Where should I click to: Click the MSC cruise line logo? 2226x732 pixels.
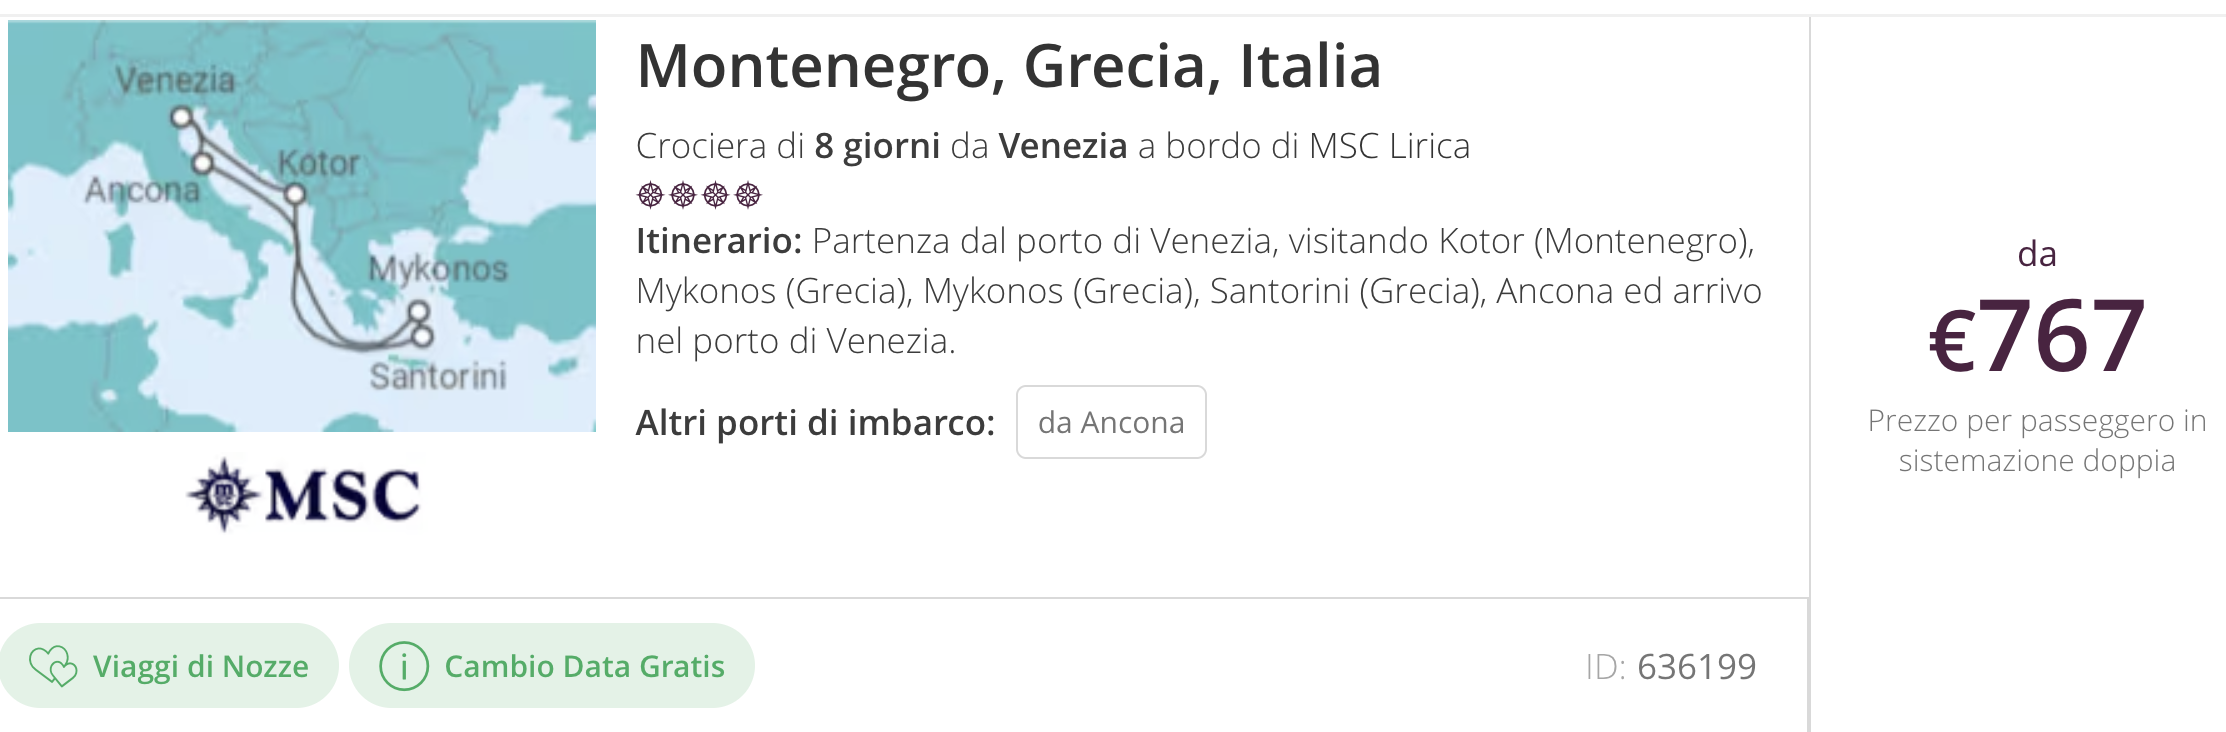click(x=303, y=495)
